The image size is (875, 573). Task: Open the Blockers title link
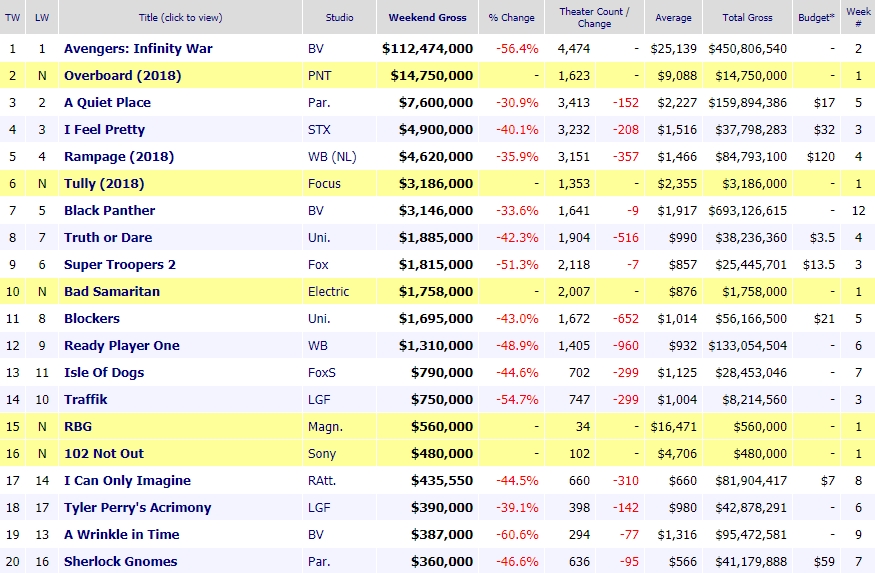click(92, 319)
